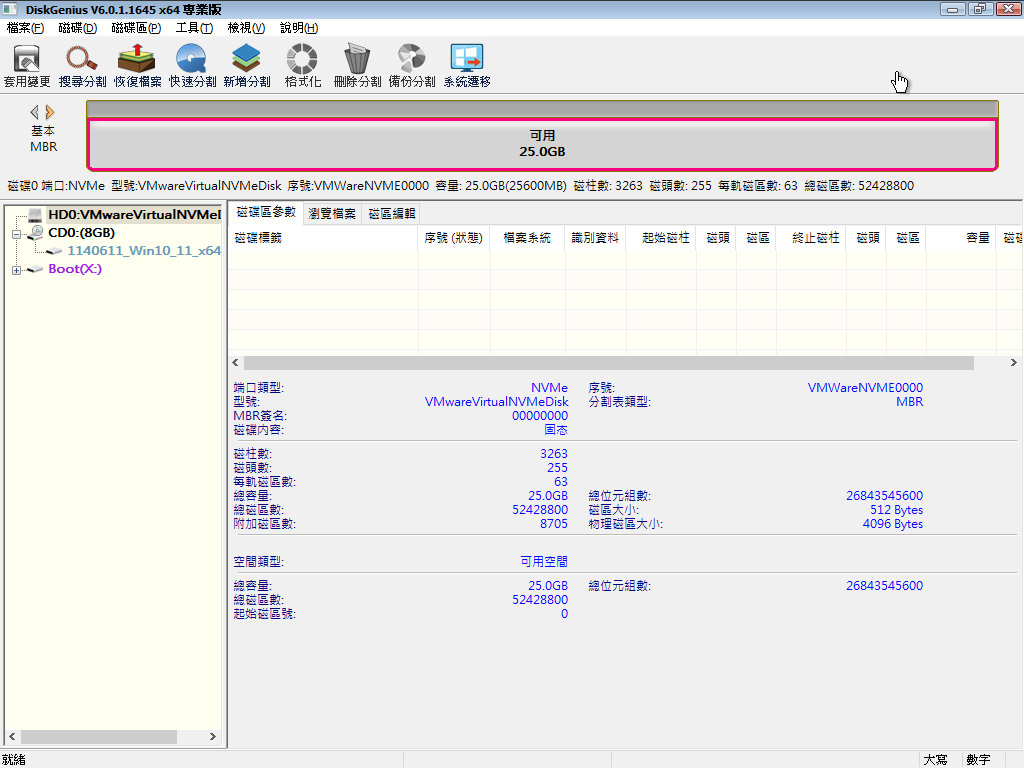Select the 格式化 format tool
The image size is (1024, 768).
[302, 66]
